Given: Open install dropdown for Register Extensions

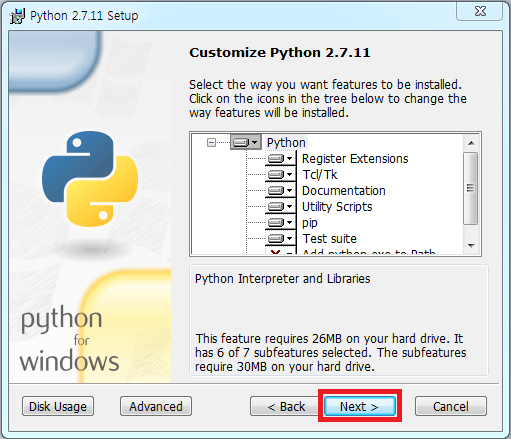Looking at the screenshot, I should [280, 158].
